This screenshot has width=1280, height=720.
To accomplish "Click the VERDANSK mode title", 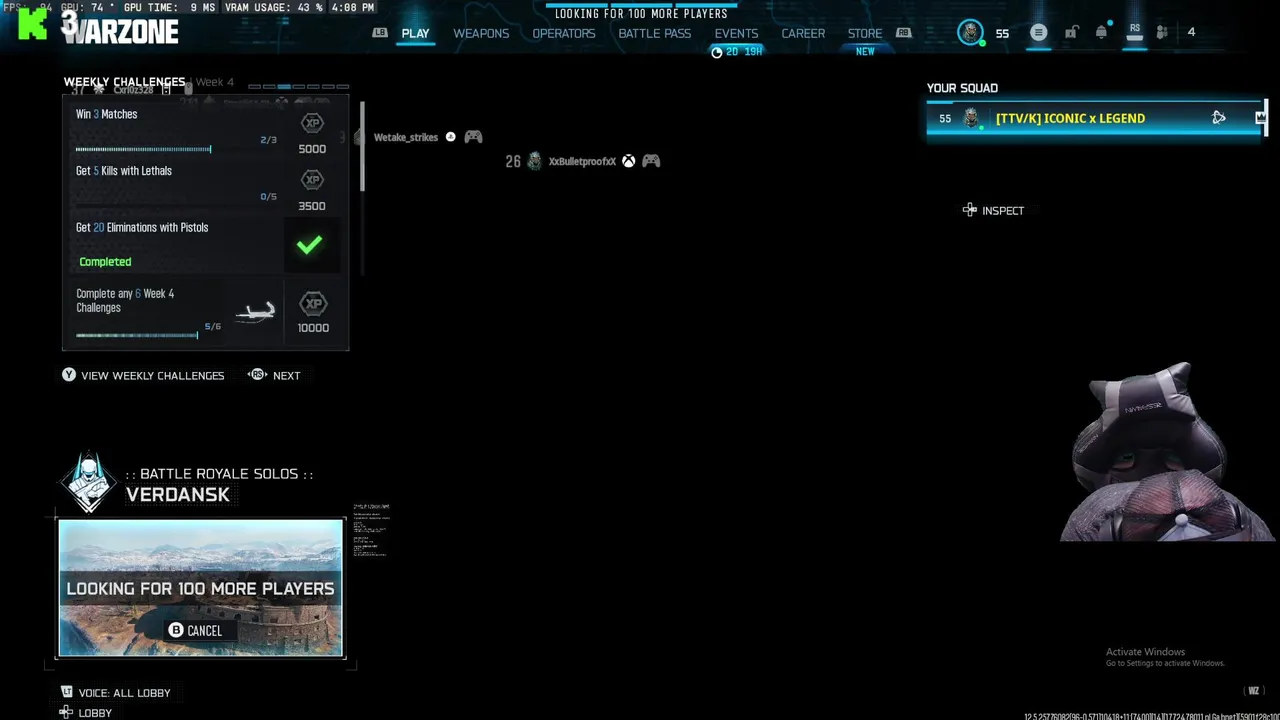I will (178, 494).
